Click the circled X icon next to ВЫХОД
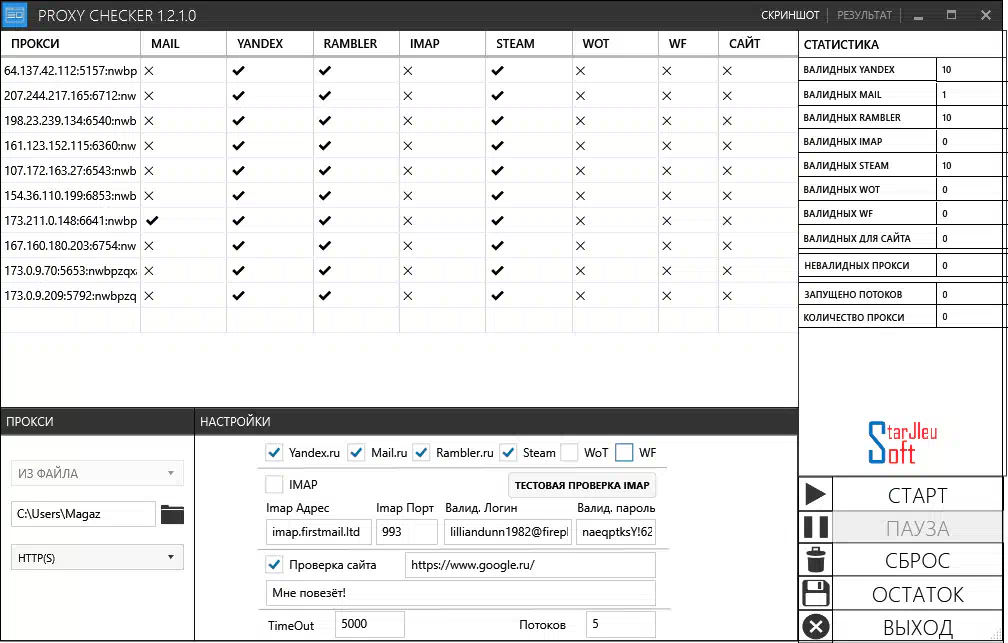Image resolution: width=1008 pixels, height=643 pixels. tap(816, 626)
